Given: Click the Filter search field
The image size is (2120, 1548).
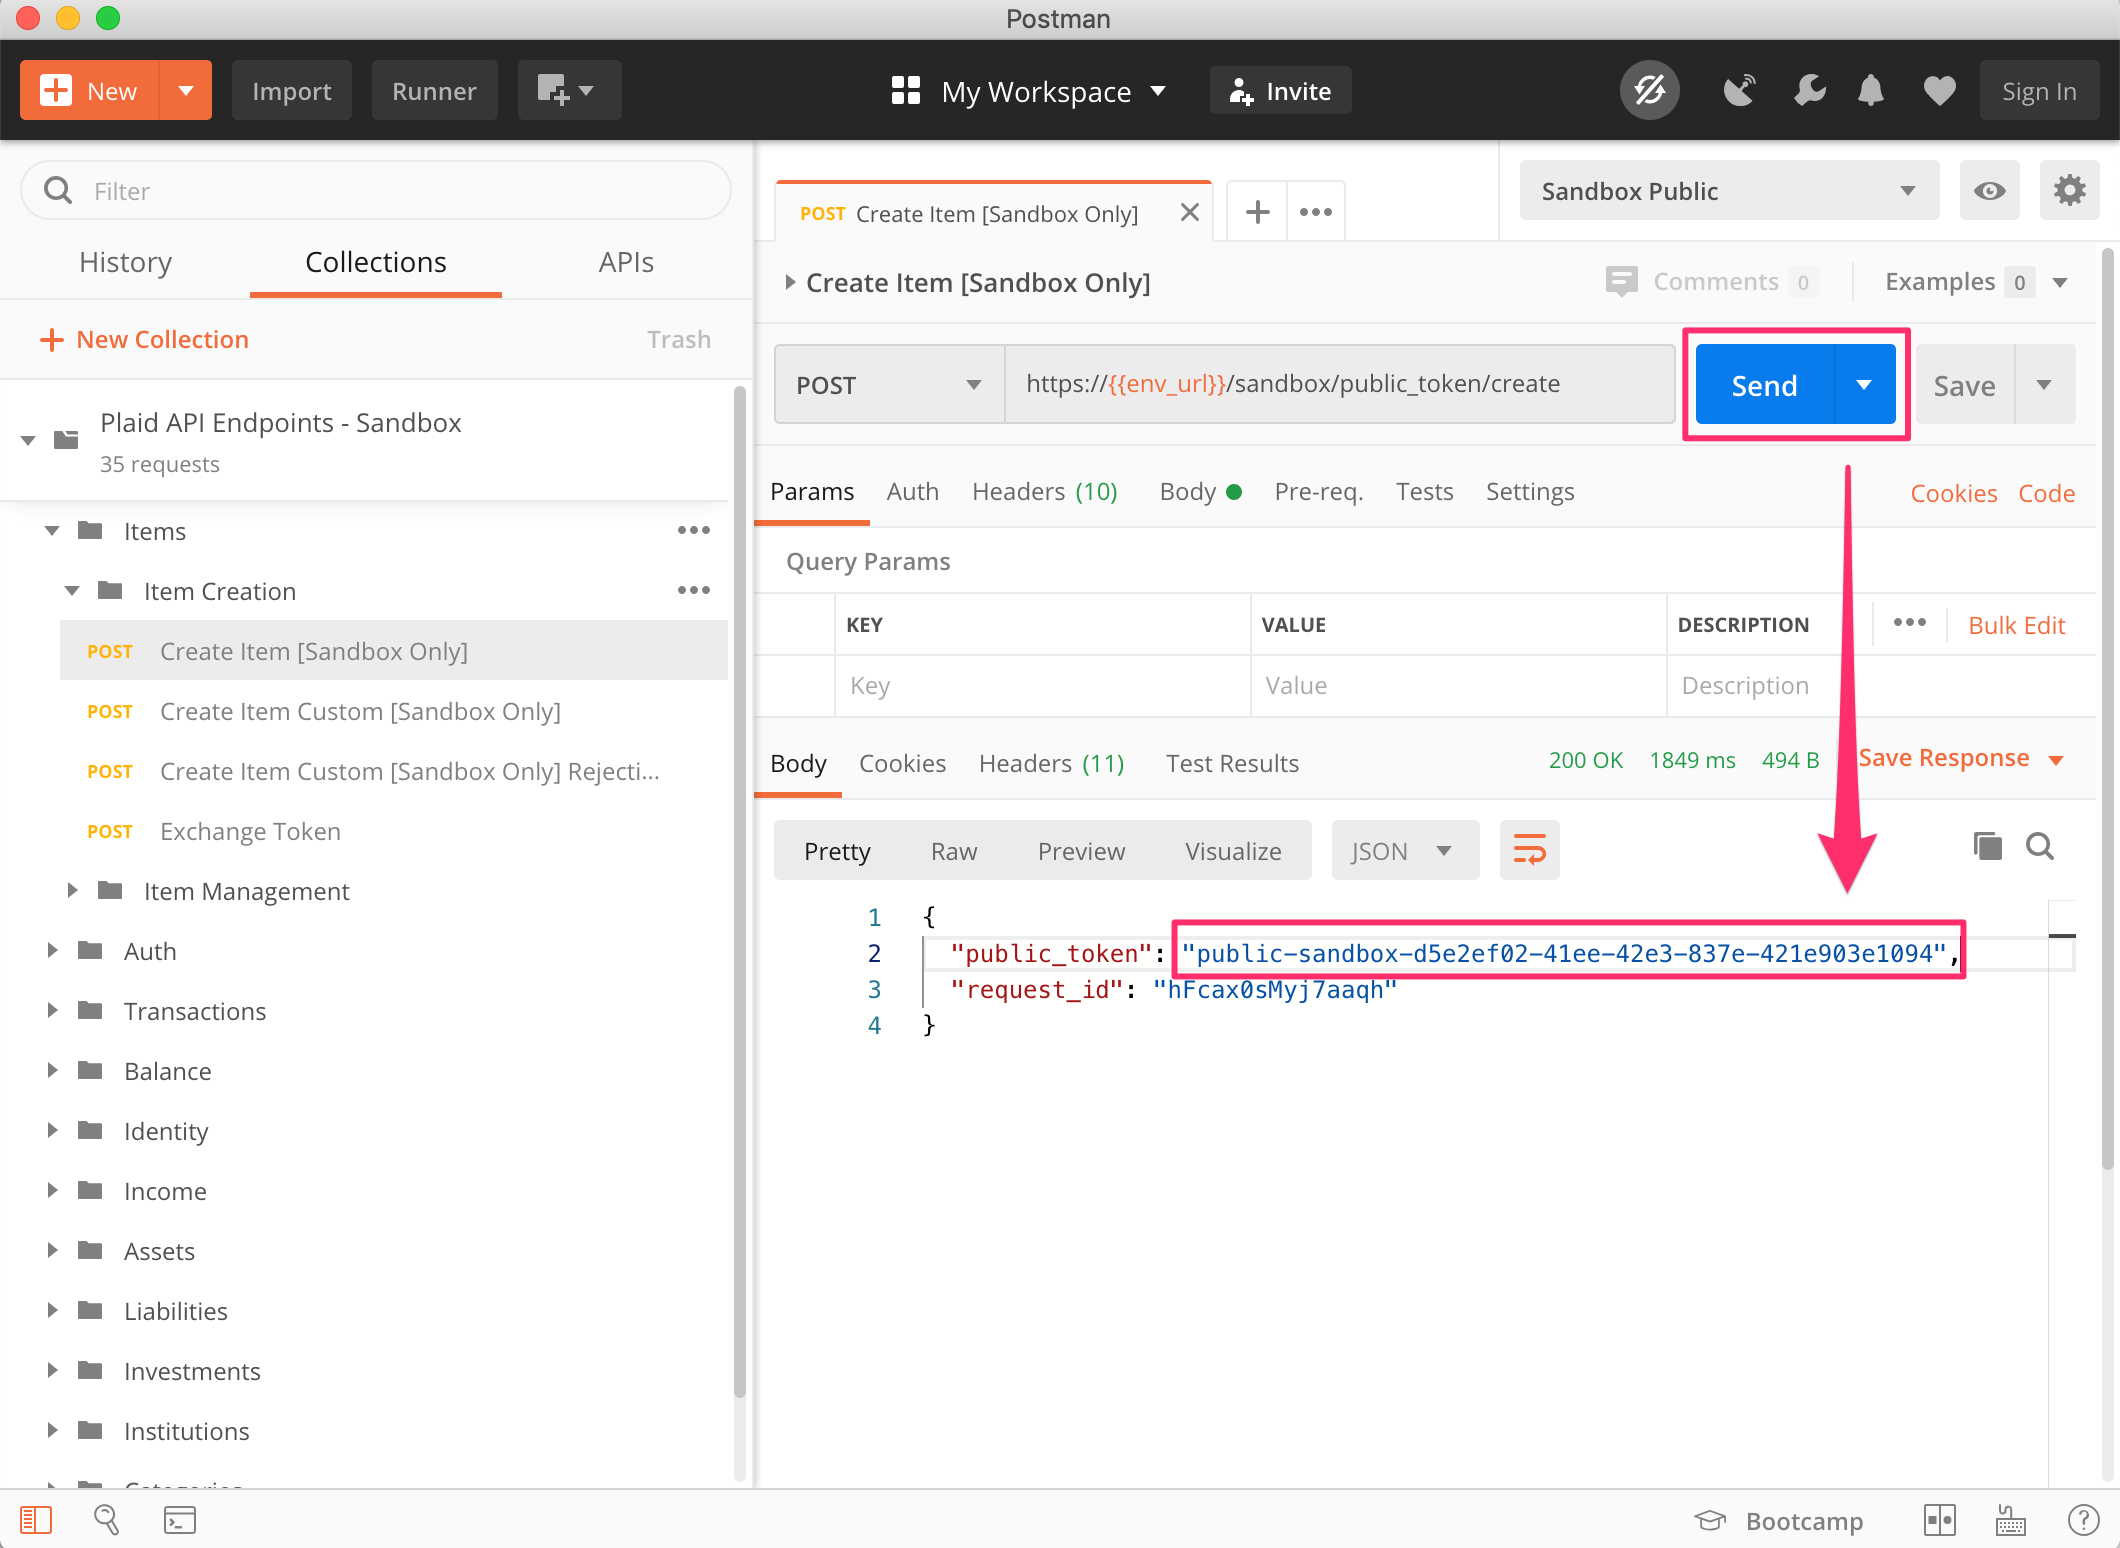Looking at the screenshot, I should point(376,190).
